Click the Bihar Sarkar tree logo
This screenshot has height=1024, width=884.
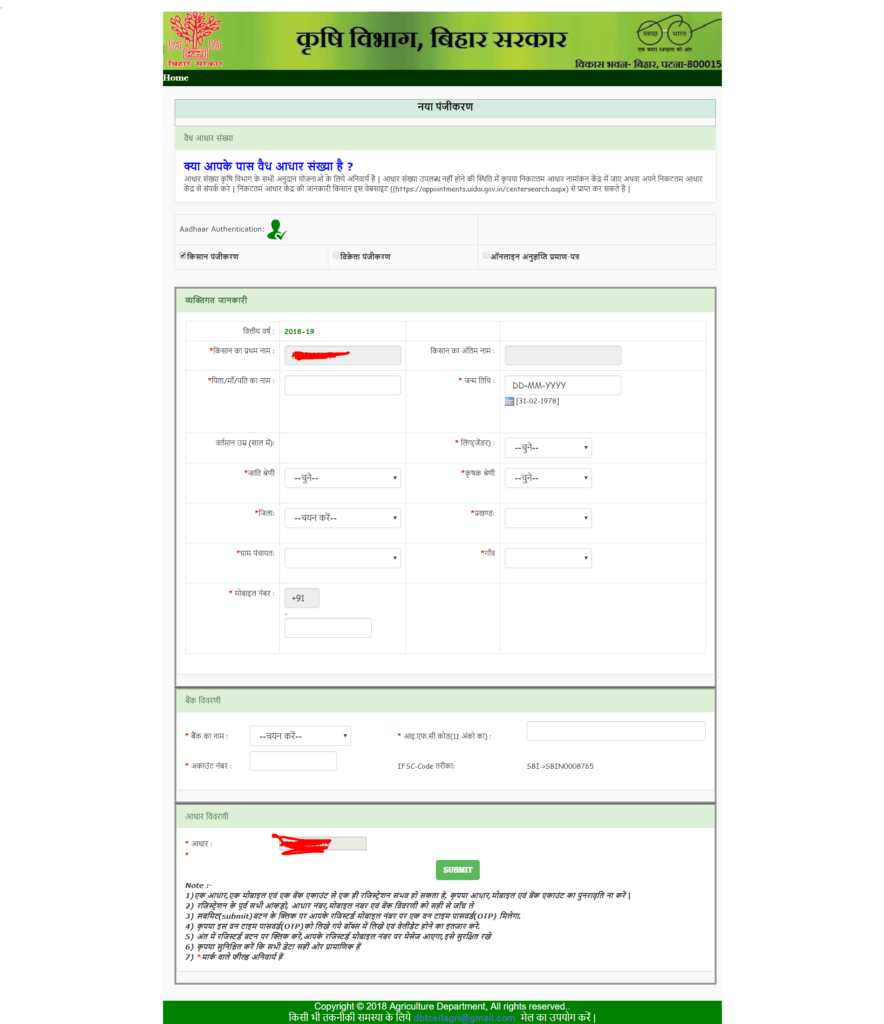pos(195,39)
